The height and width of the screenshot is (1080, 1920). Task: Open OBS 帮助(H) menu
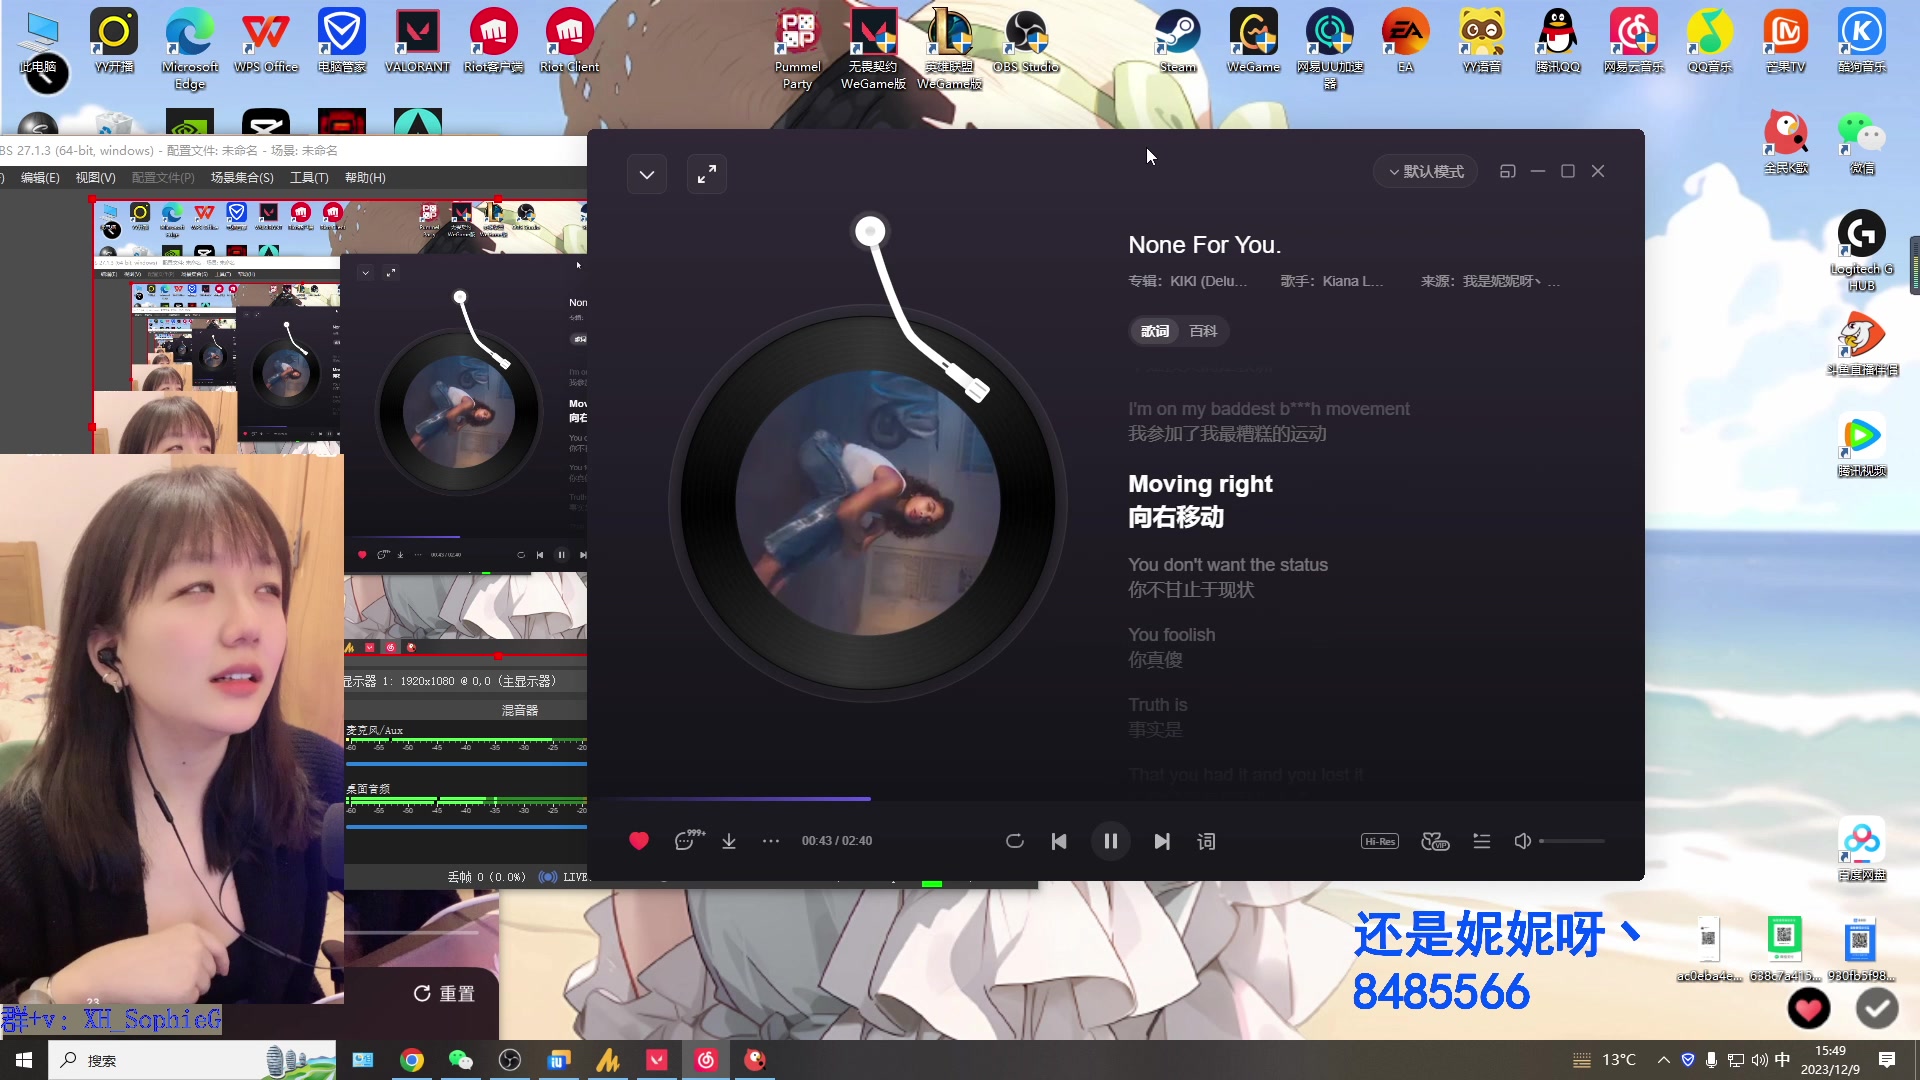click(x=365, y=178)
